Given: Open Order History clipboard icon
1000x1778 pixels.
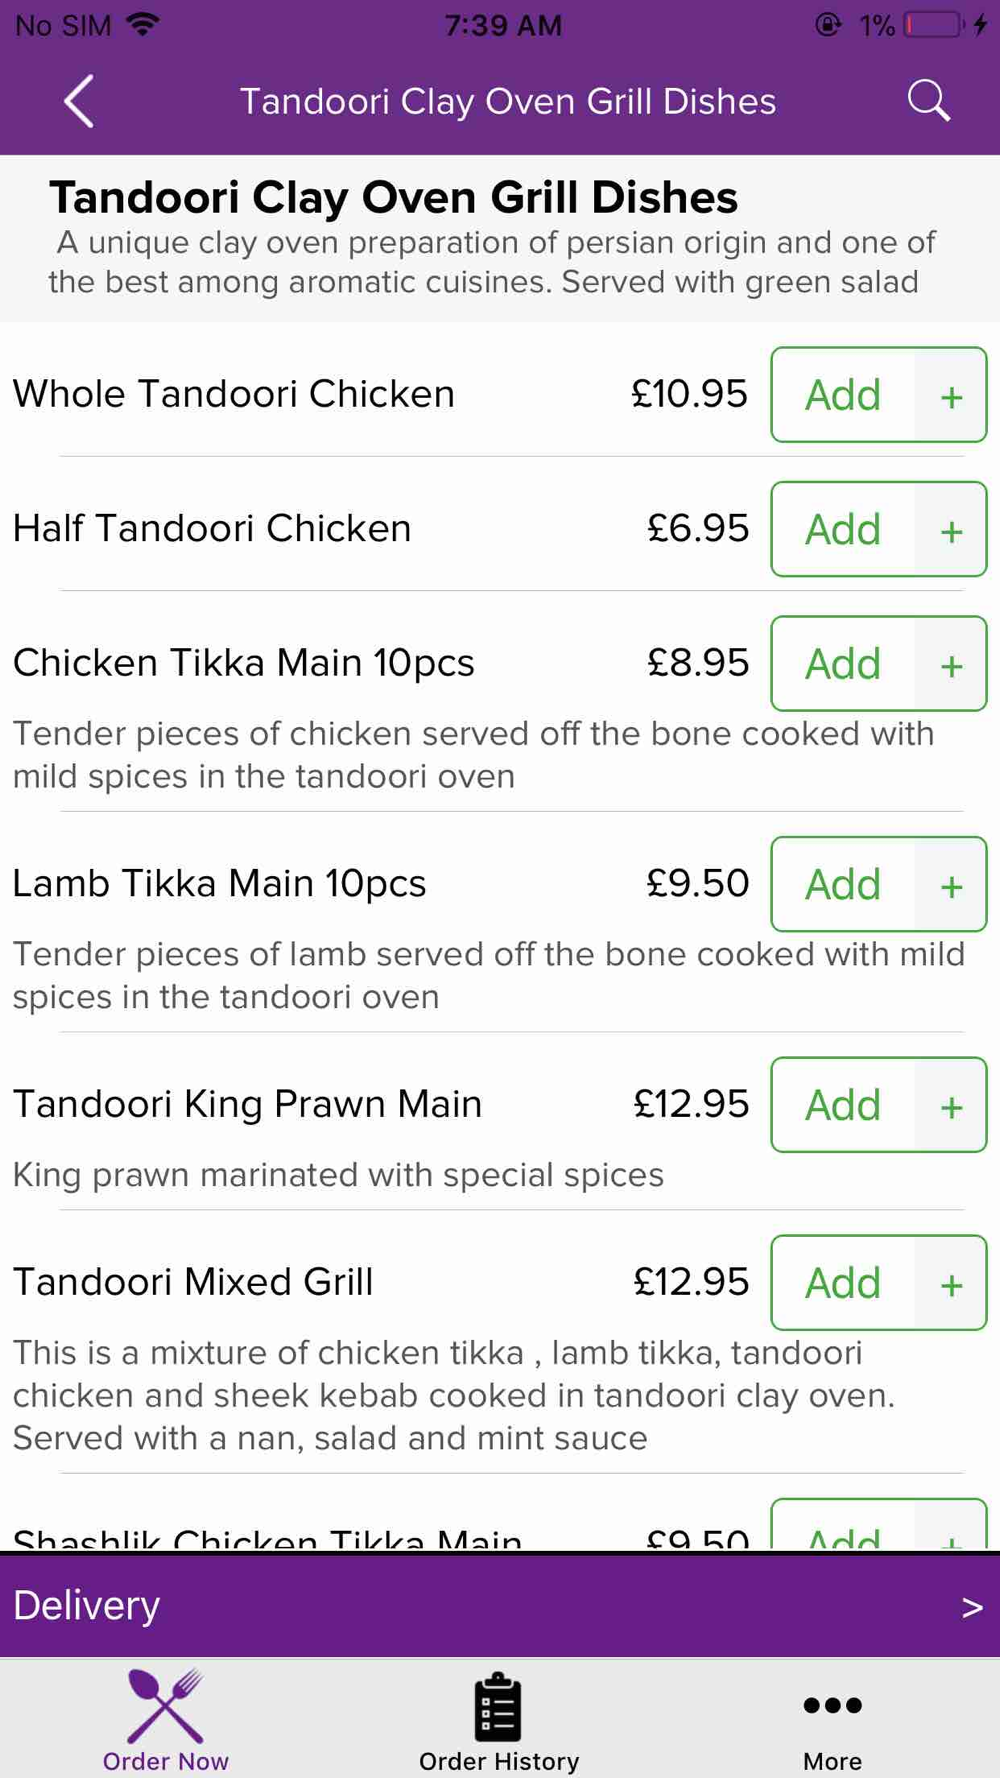Looking at the screenshot, I should click(x=498, y=1706).
